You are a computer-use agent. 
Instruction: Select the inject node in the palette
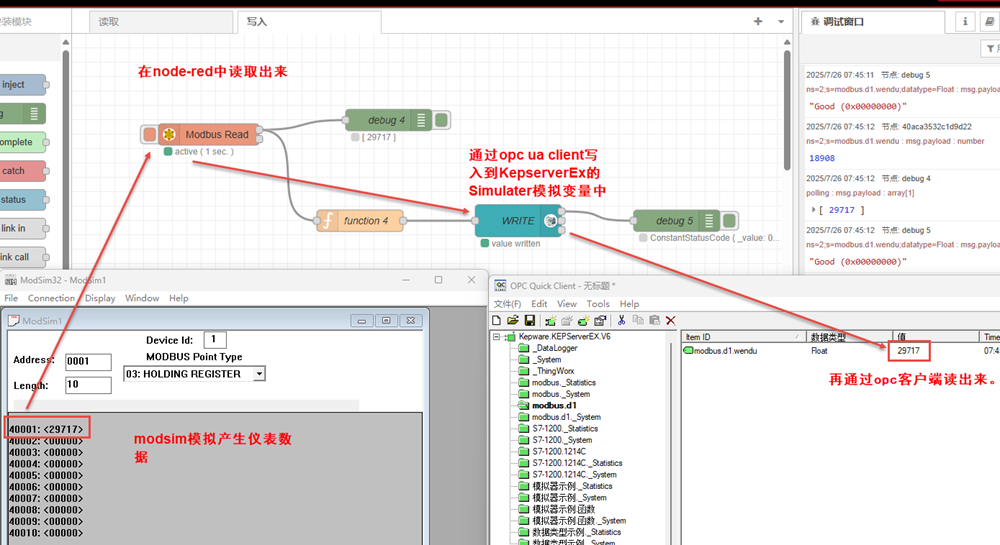click(x=22, y=85)
